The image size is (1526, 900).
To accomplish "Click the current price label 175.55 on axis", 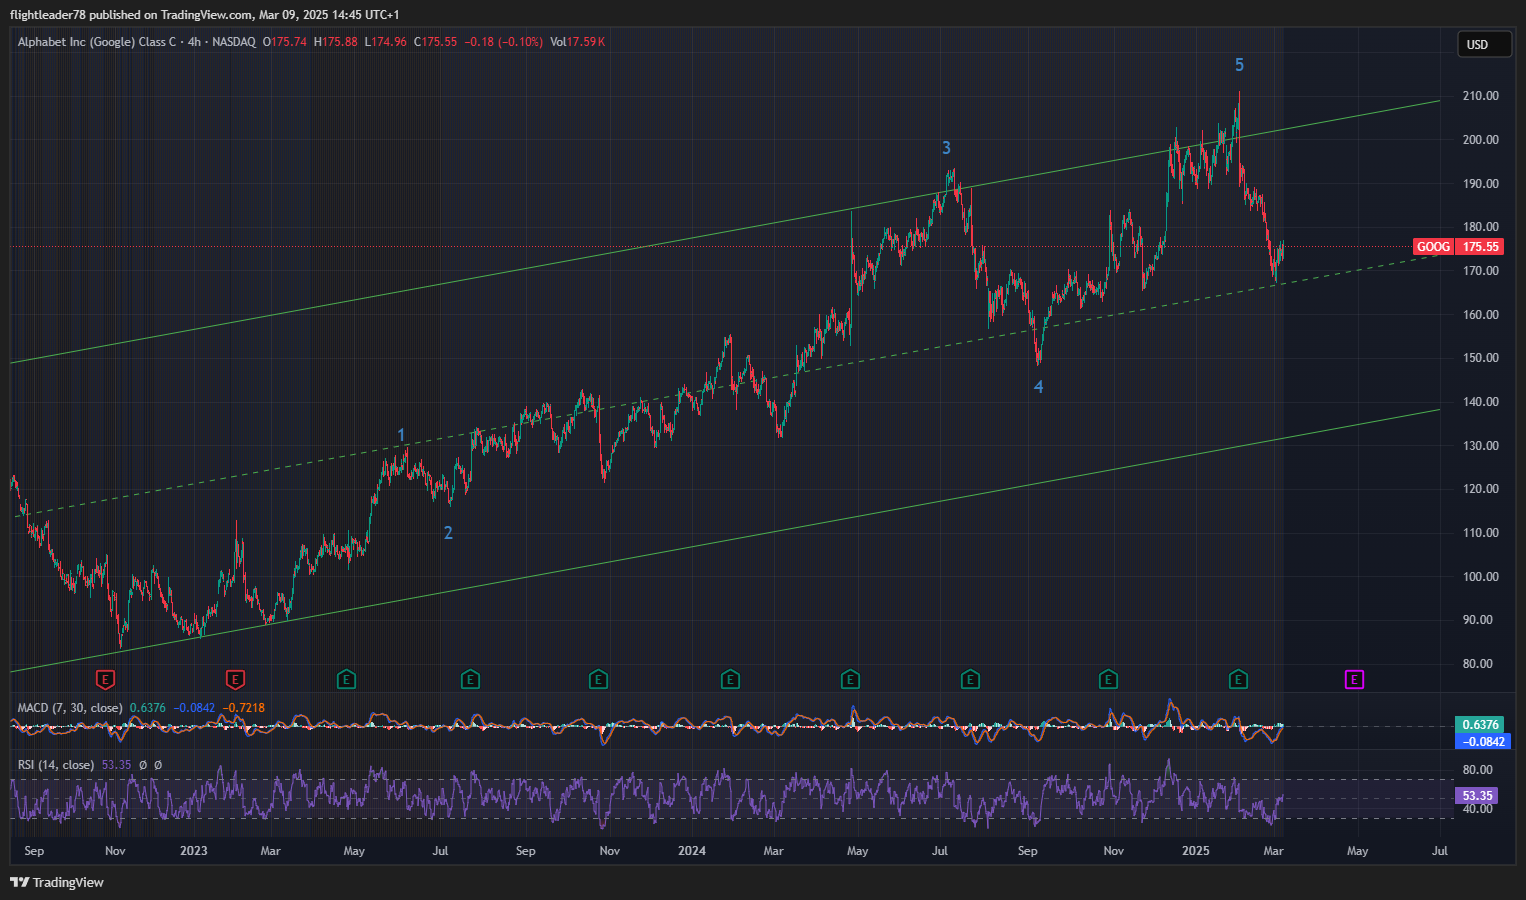I will click(x=1480, y=247).
